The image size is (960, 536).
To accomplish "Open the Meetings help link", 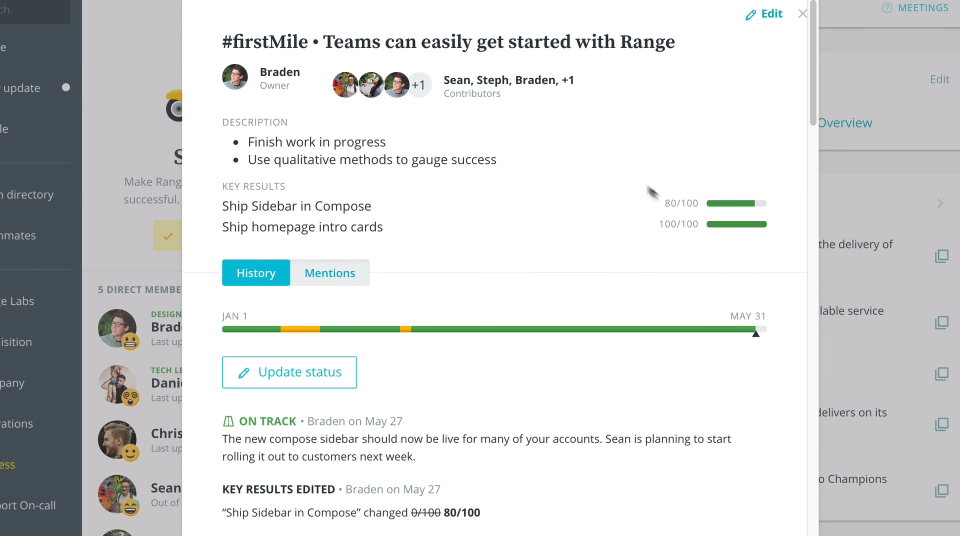I will (915, 8).
